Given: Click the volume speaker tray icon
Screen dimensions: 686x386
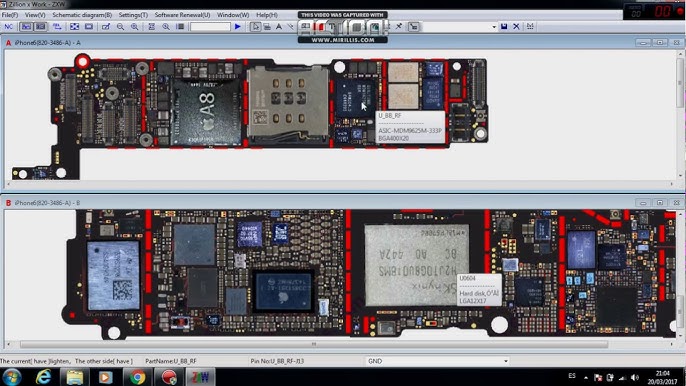Looking at the screenshot, I should click(x=635, y=377).
